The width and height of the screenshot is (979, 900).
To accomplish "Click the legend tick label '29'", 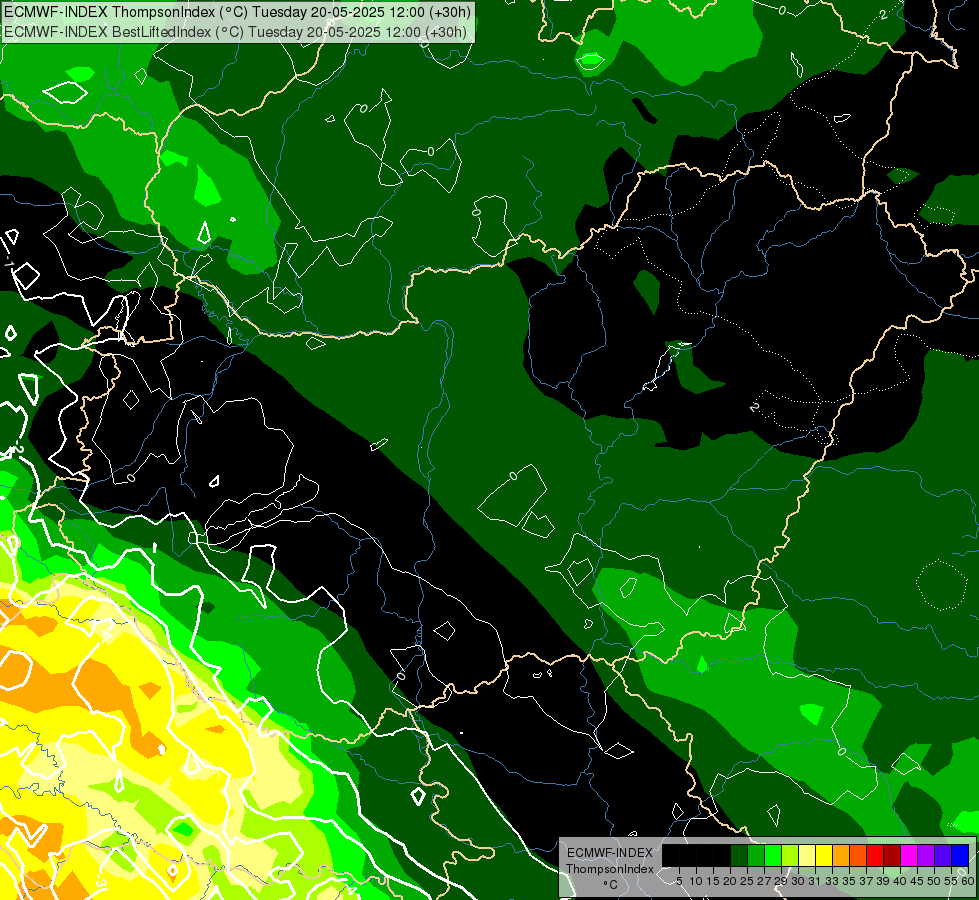I will (782, 881).
